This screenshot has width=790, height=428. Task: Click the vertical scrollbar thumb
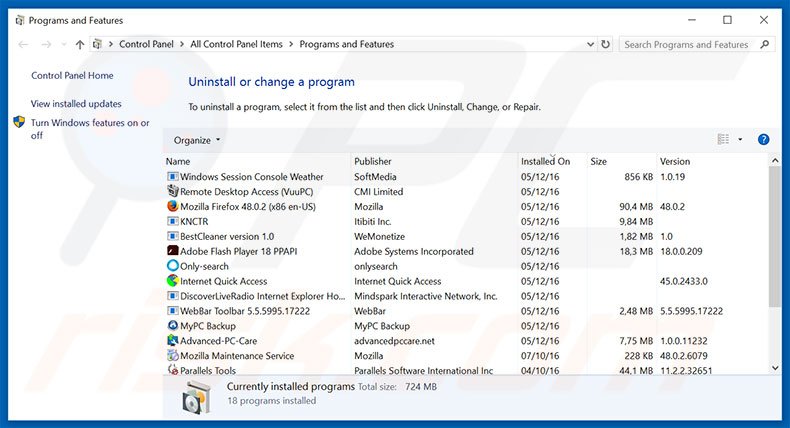point(775,236)
